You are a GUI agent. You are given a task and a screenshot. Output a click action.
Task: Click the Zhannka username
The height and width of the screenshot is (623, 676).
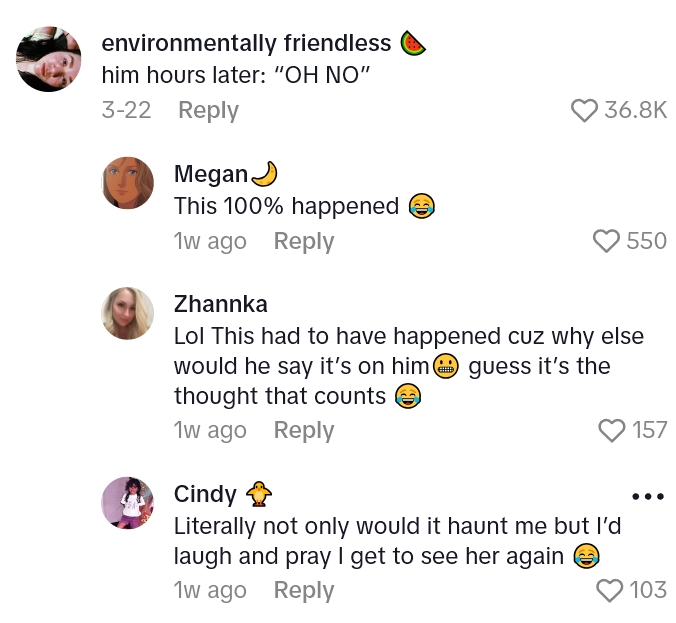click(221, 304)
